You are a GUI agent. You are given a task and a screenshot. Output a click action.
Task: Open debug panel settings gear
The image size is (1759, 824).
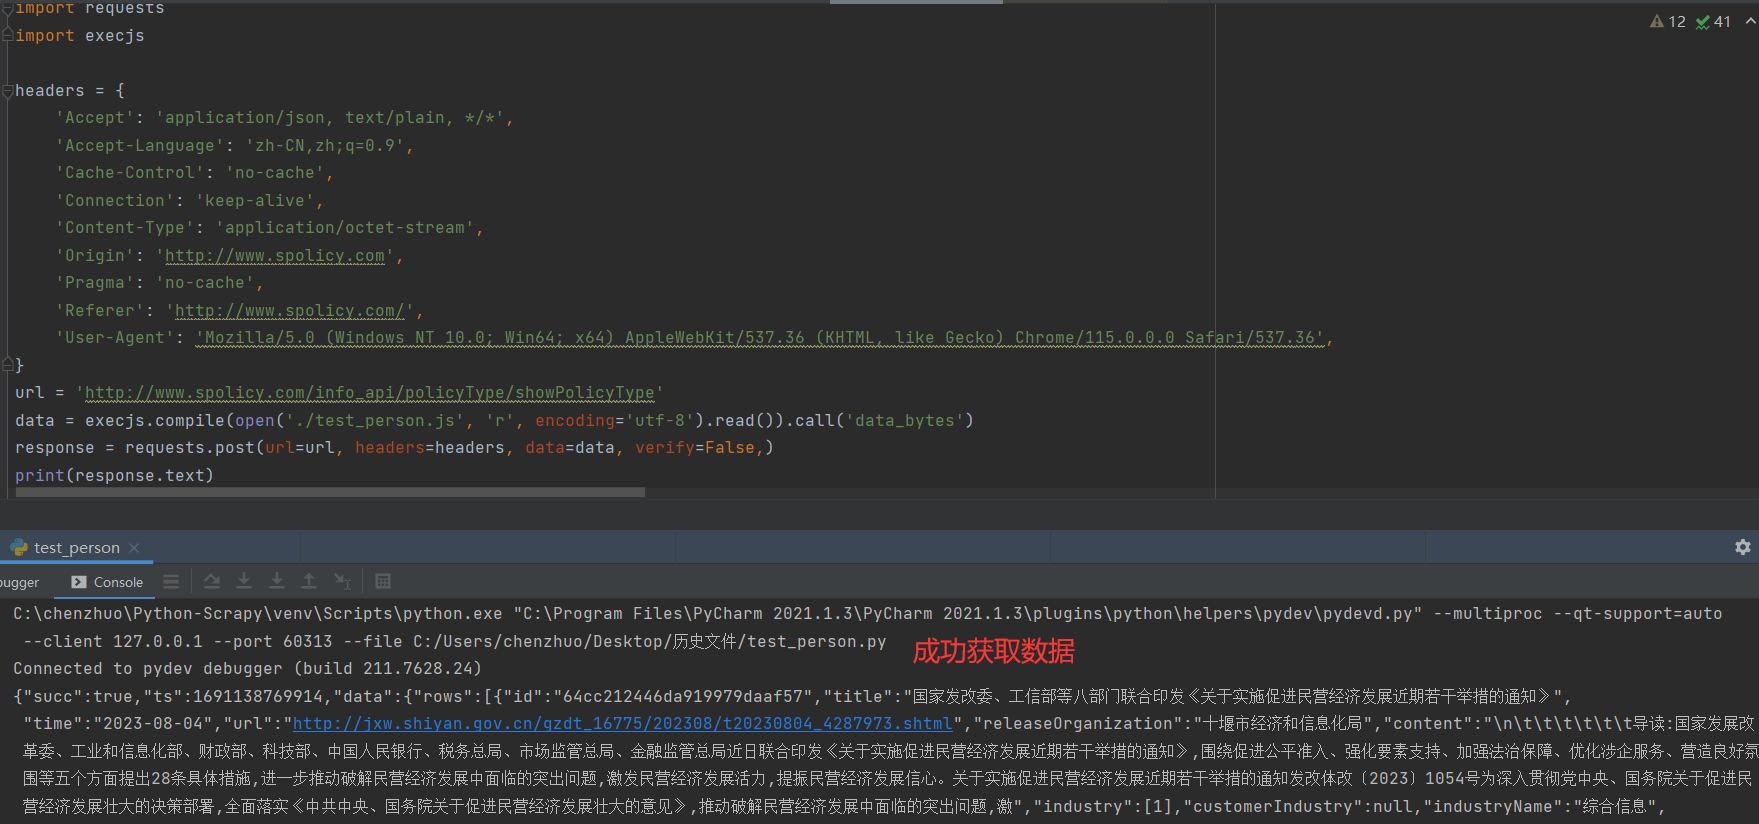(1742, 547)
